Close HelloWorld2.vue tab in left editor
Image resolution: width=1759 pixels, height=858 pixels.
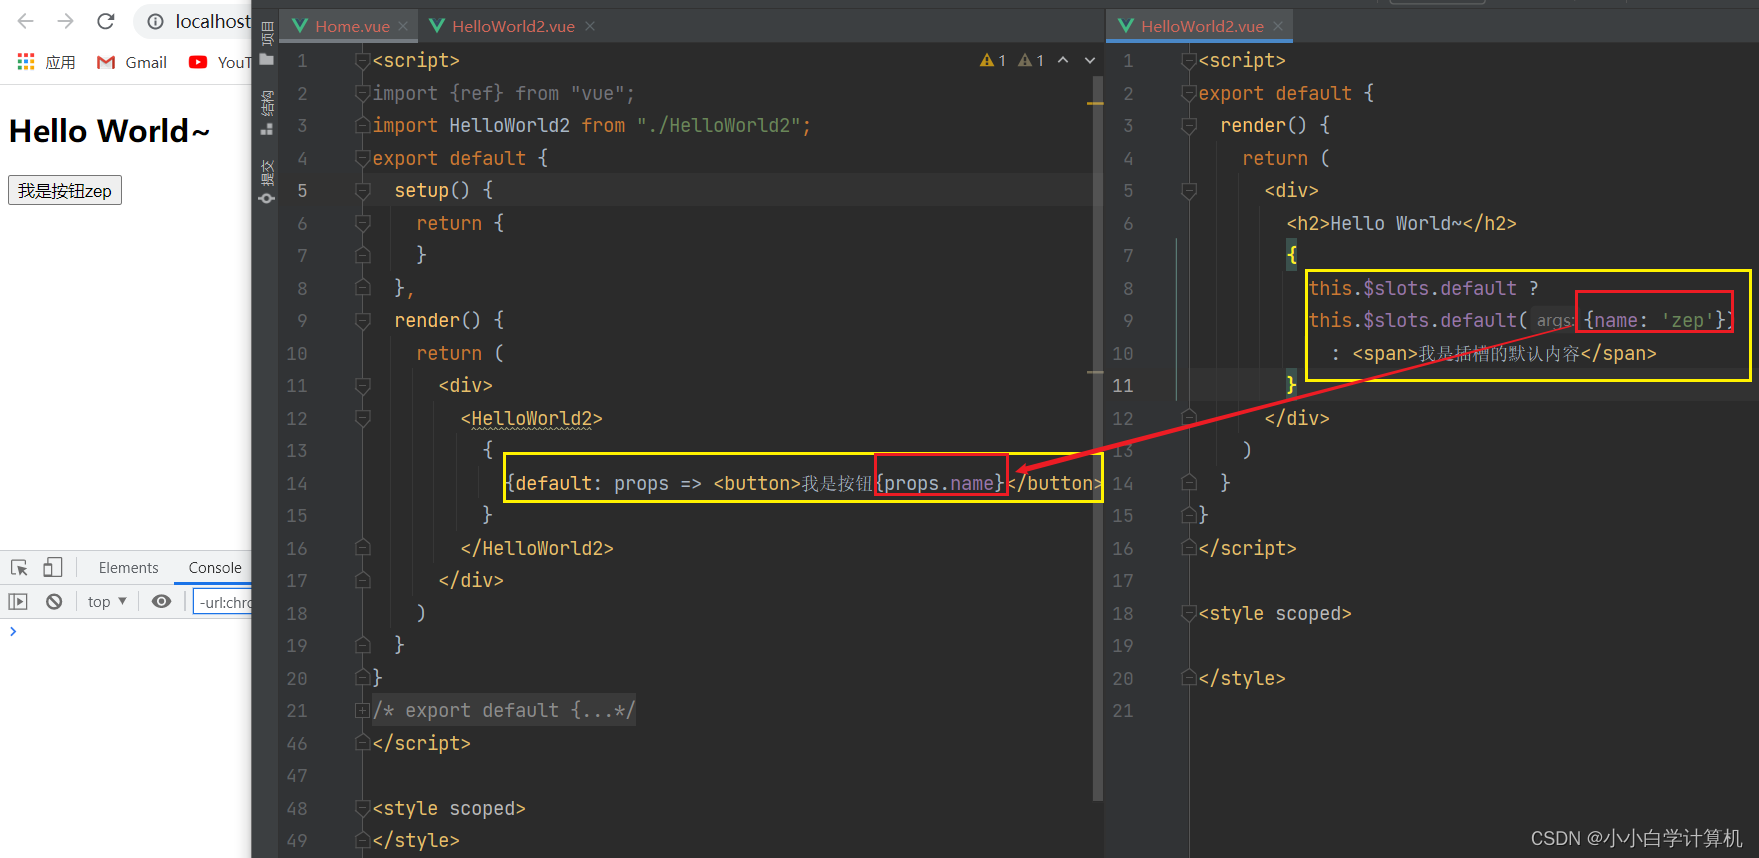590,26
